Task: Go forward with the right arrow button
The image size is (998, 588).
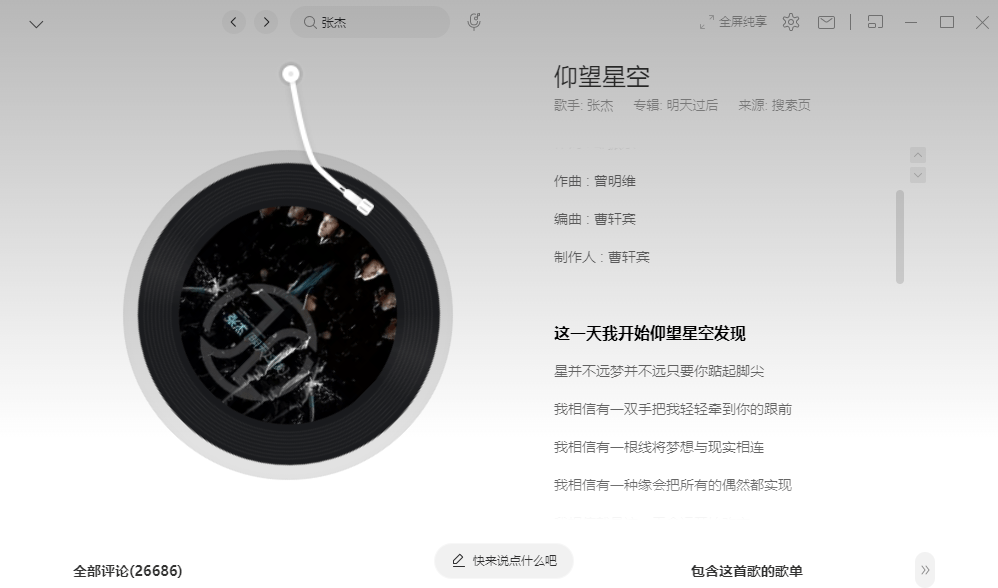Action: point(266,22)
